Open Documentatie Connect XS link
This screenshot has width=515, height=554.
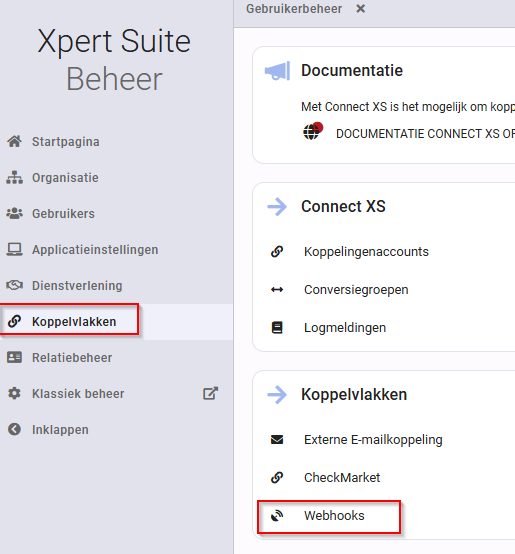(x=425, y=134)
